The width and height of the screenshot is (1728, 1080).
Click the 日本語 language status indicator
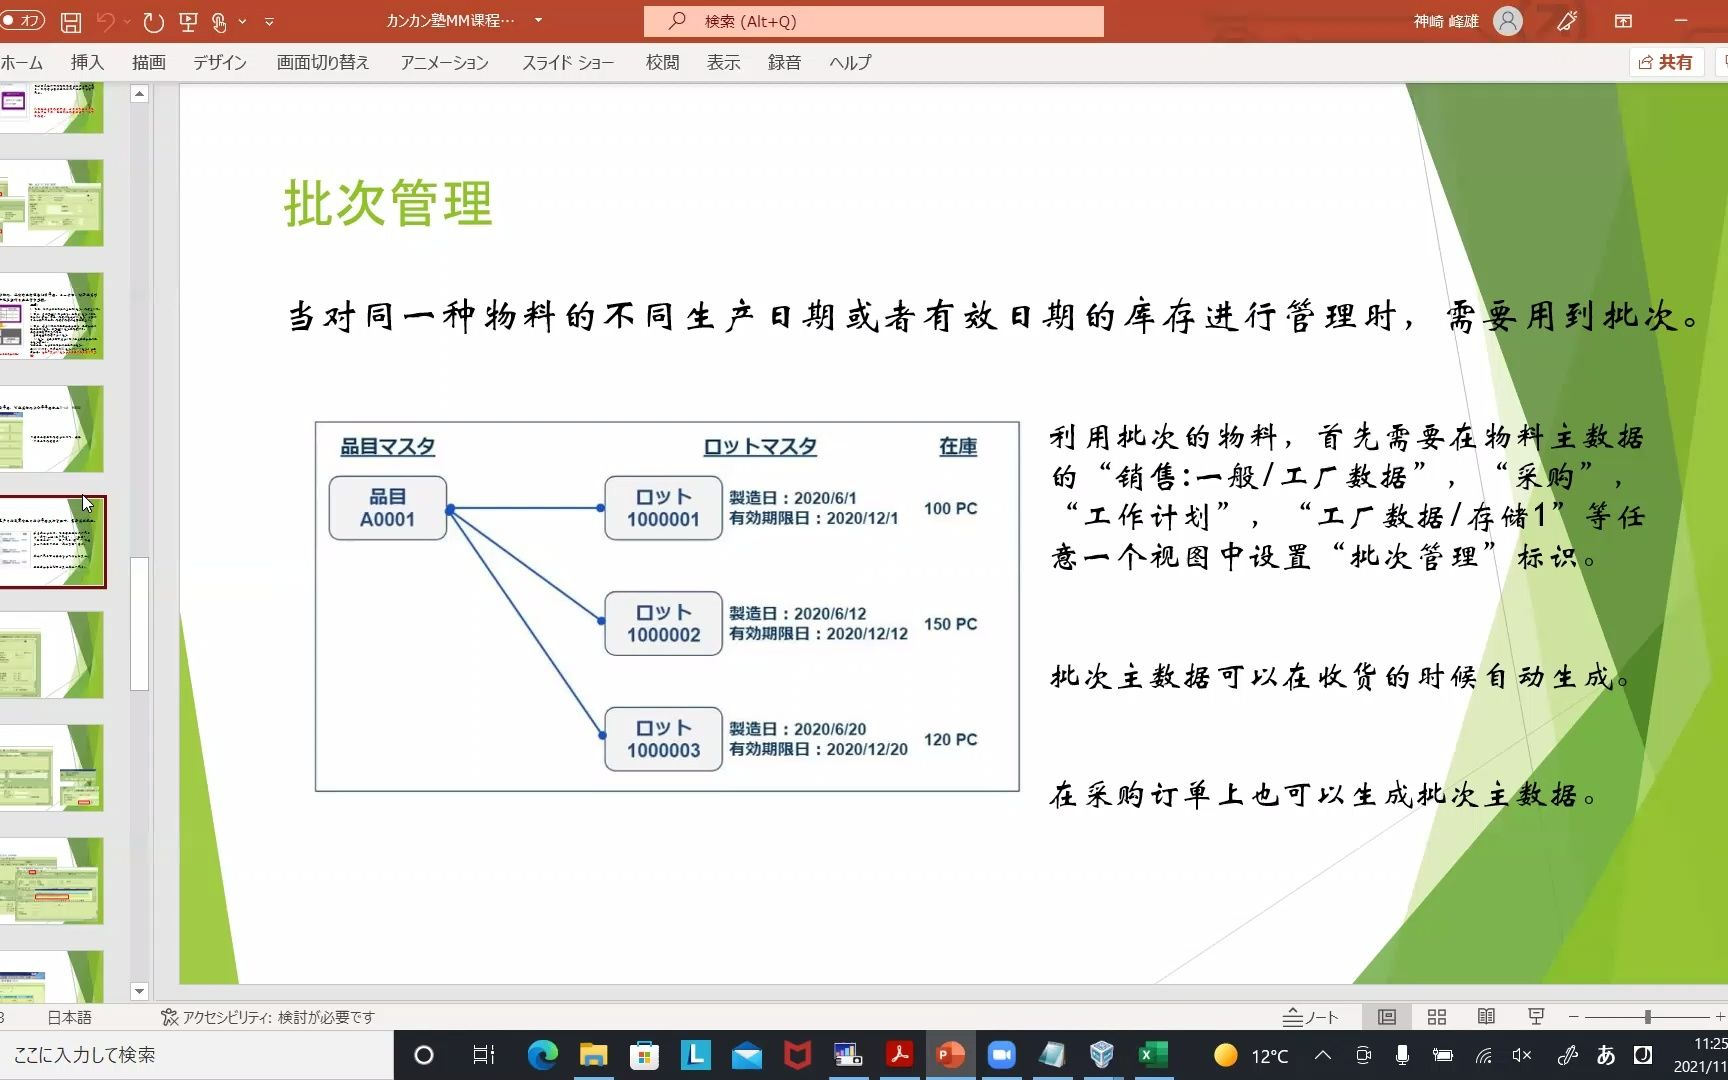point(69,1017)
